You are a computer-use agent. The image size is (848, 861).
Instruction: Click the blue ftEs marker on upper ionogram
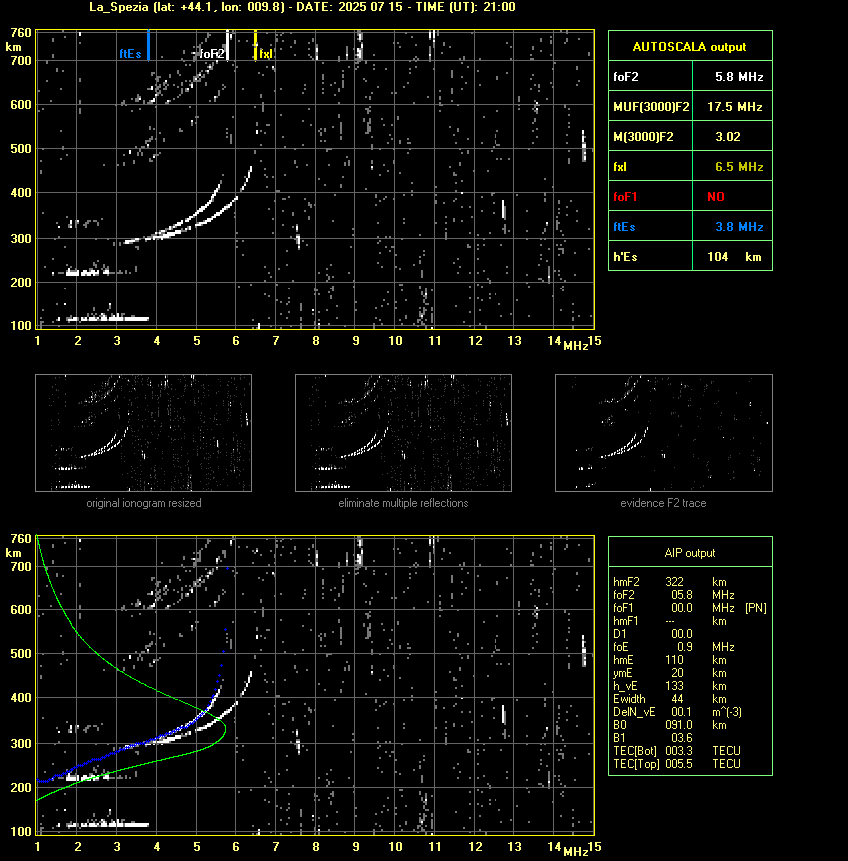pyautogui.click(x=148, y=45)
